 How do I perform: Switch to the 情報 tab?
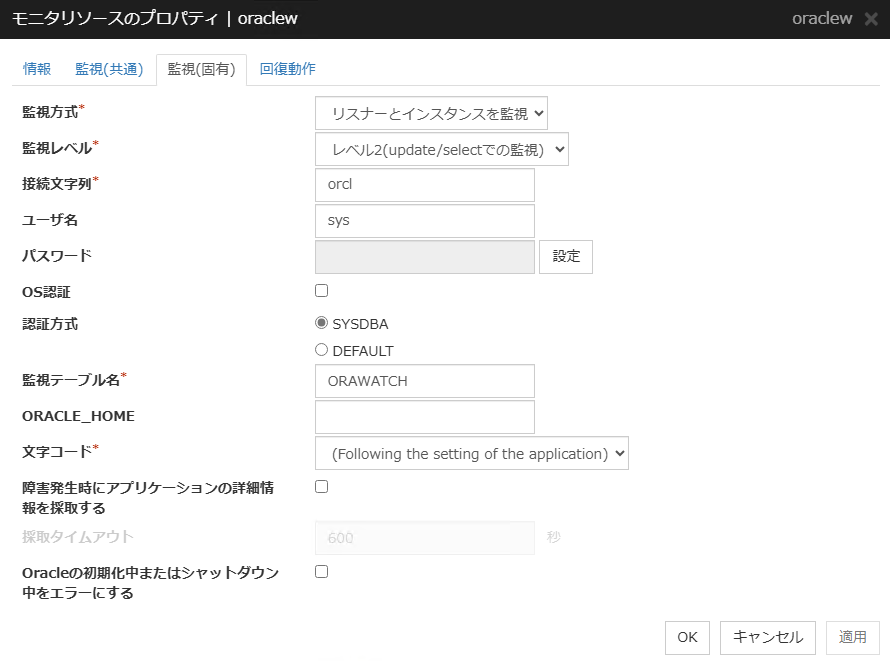coord(37,69)
